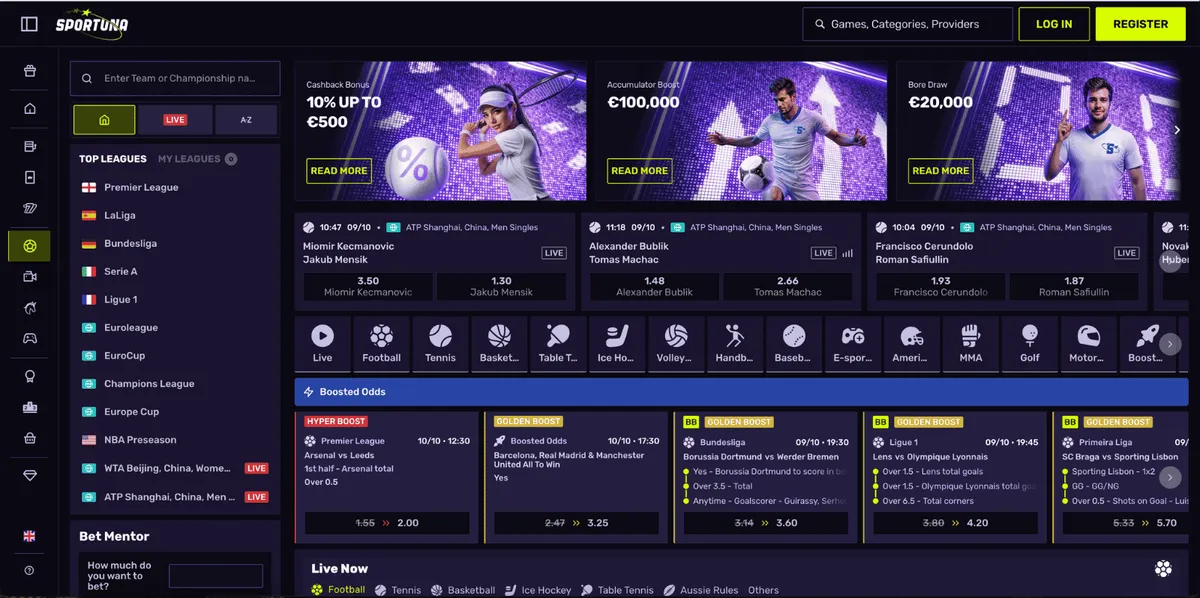The image size is (1200, 598).
Task: Select the Handball sport icon tile
Action: click(x=735, y=344)
